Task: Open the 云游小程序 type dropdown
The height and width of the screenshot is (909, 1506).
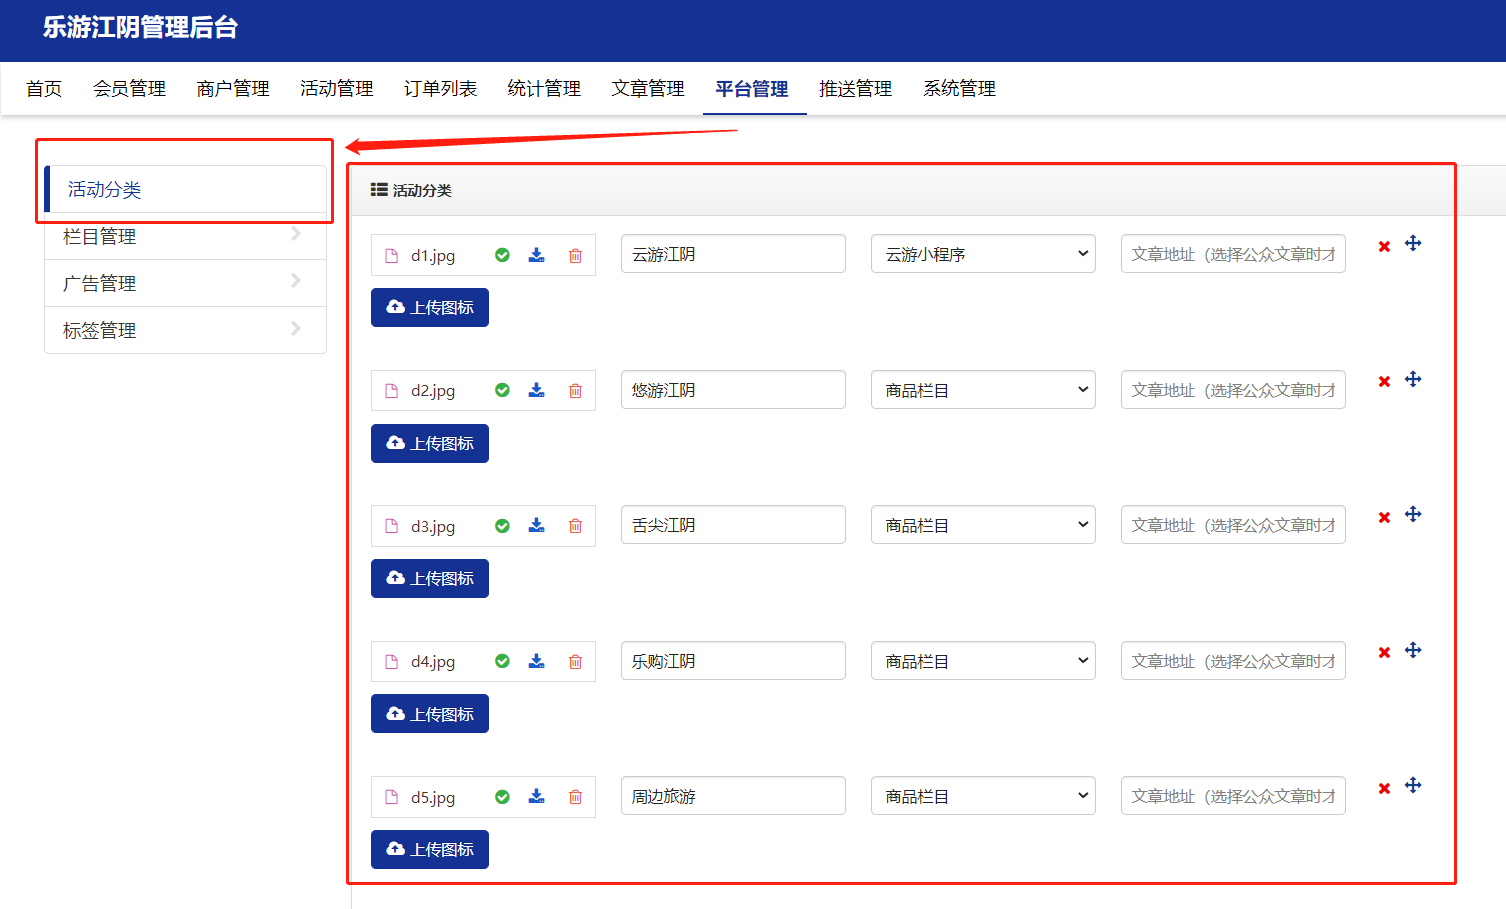Action: pos(983,254)
